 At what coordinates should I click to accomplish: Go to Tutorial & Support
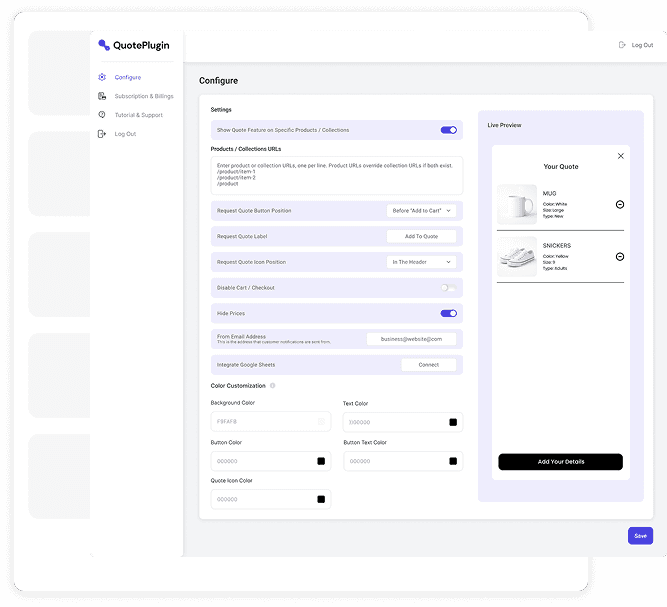click(x=139, y=115)
